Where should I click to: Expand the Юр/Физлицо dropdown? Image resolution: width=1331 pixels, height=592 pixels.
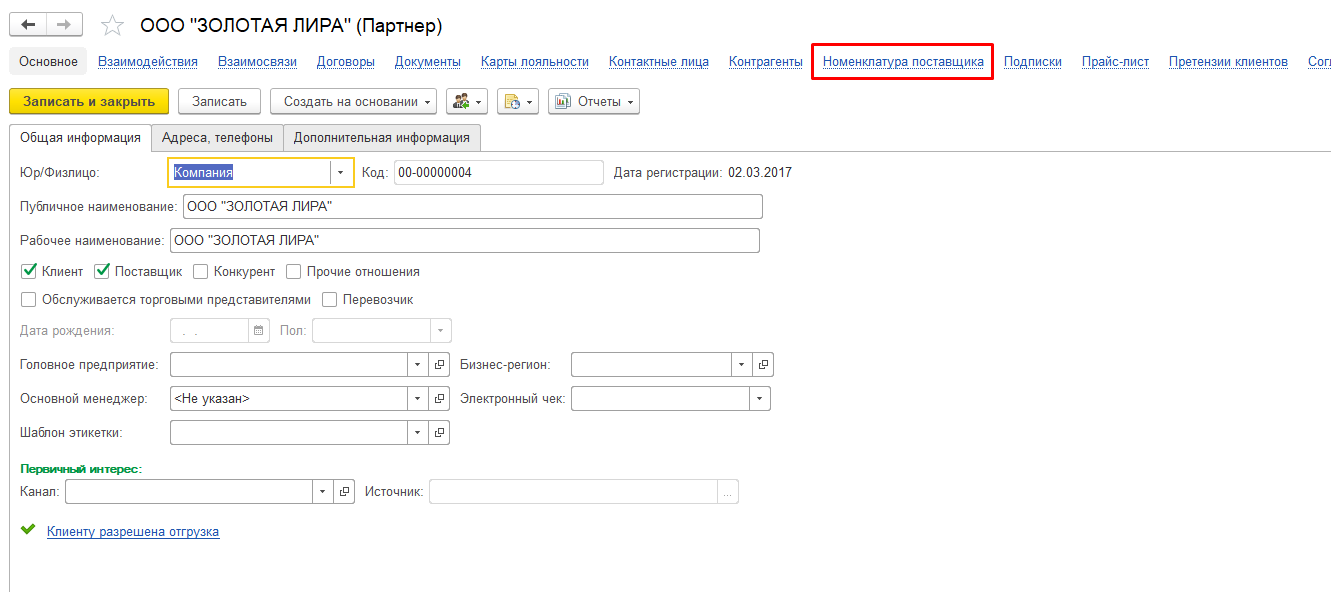341,173
